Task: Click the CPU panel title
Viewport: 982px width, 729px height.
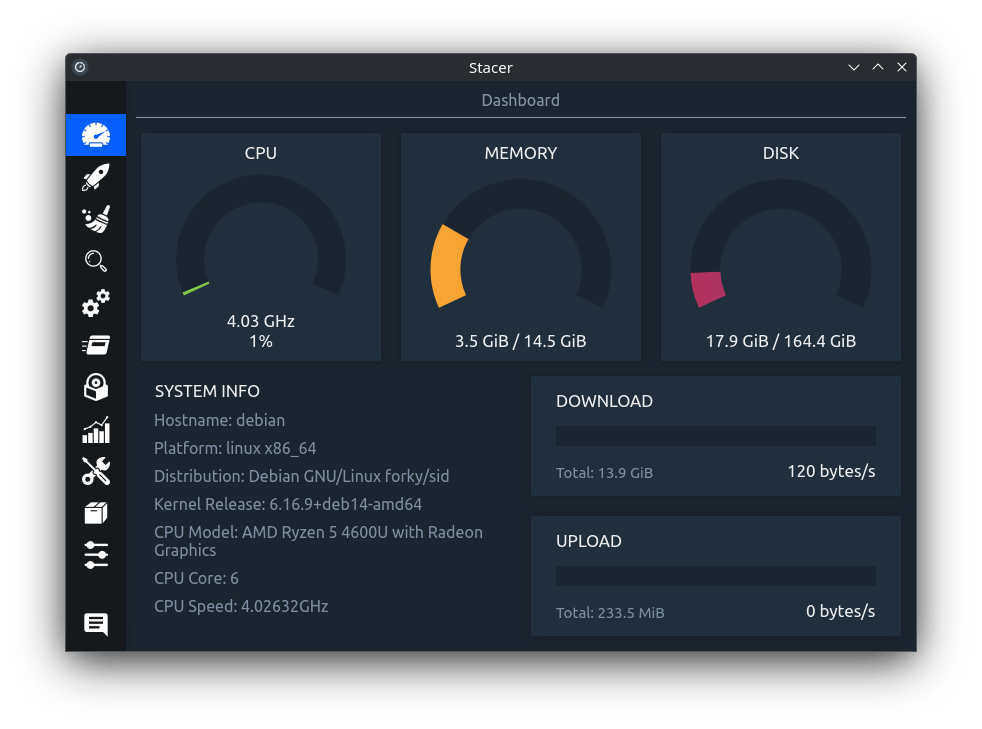Action: click(x=261, y=153)
